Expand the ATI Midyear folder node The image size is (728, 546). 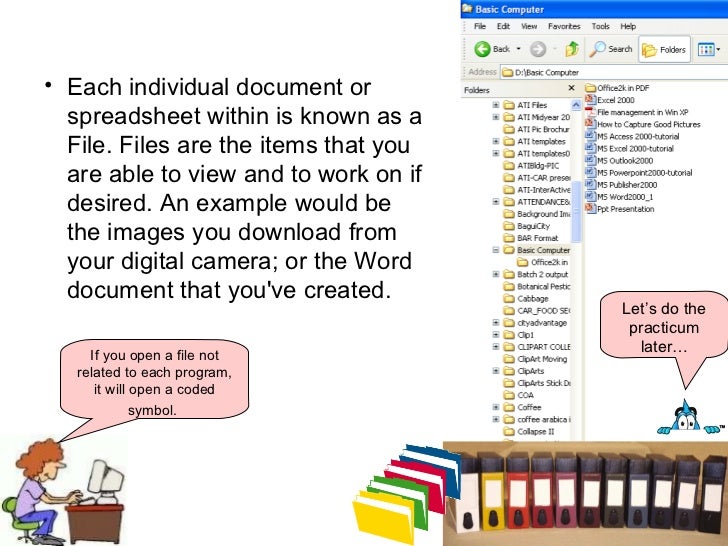tap(496, 117)
